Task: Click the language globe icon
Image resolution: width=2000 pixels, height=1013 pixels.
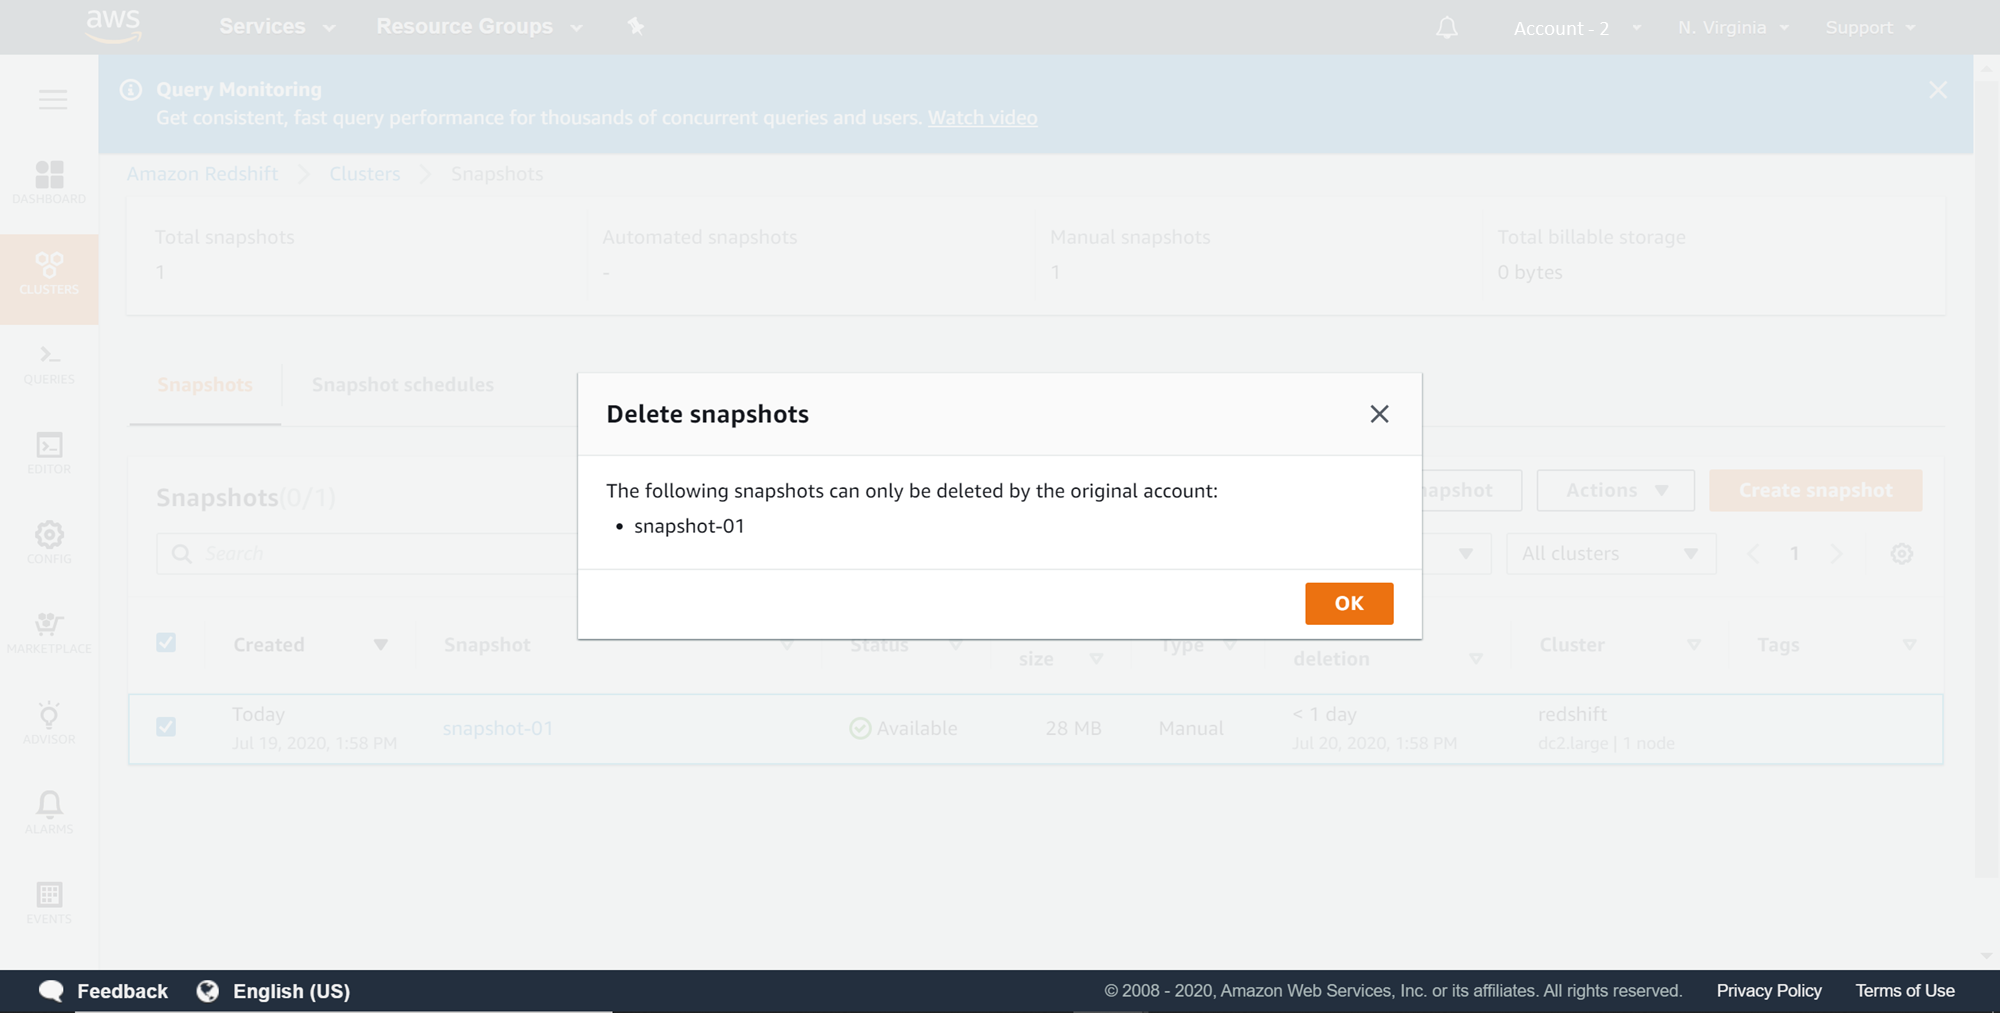Action: pos(208,991)
